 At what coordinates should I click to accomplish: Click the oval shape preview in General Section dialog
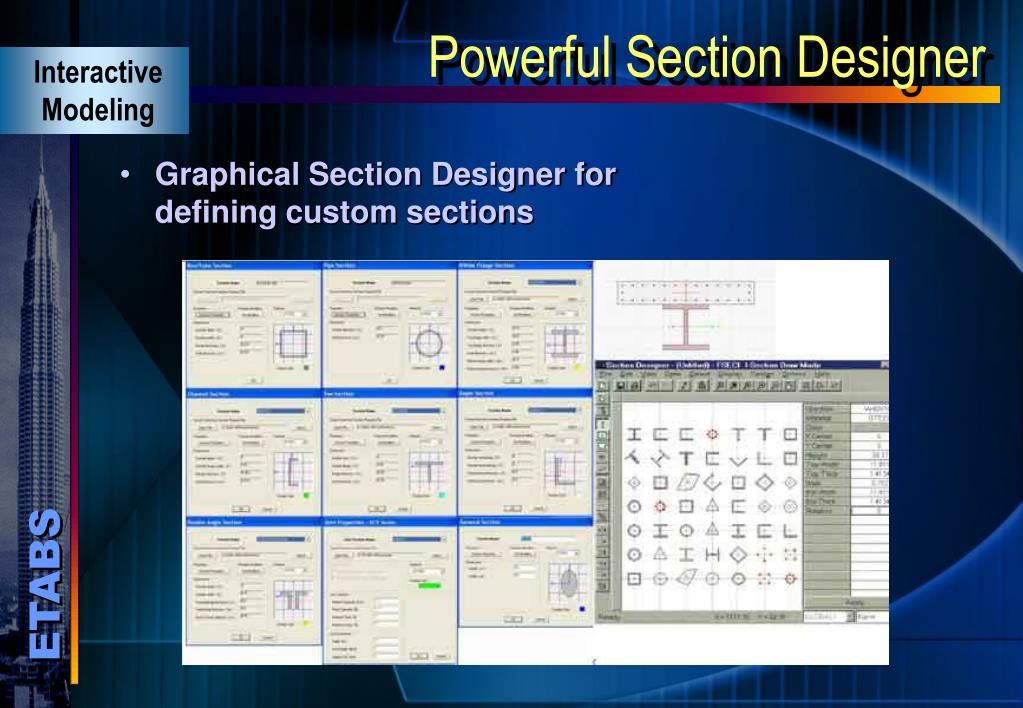click(568, 583)
